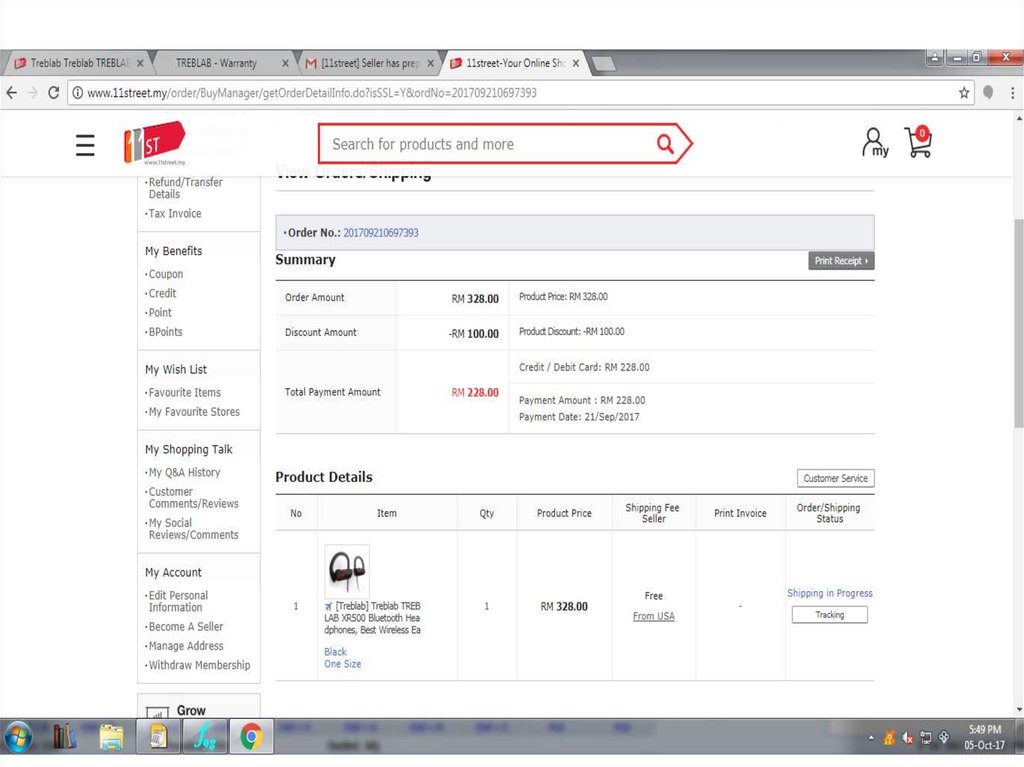Bookmark page with the star icon

(x=964, y=93)
